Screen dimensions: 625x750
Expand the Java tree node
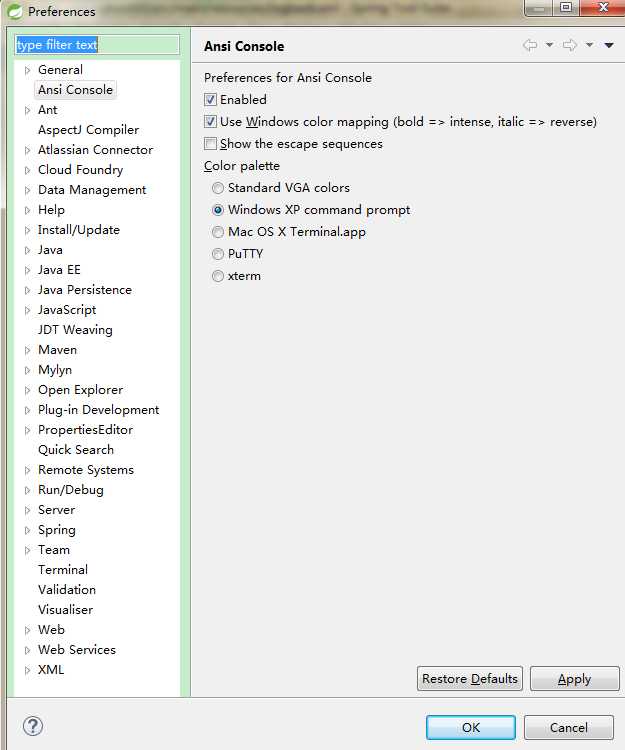coord(27,250)
